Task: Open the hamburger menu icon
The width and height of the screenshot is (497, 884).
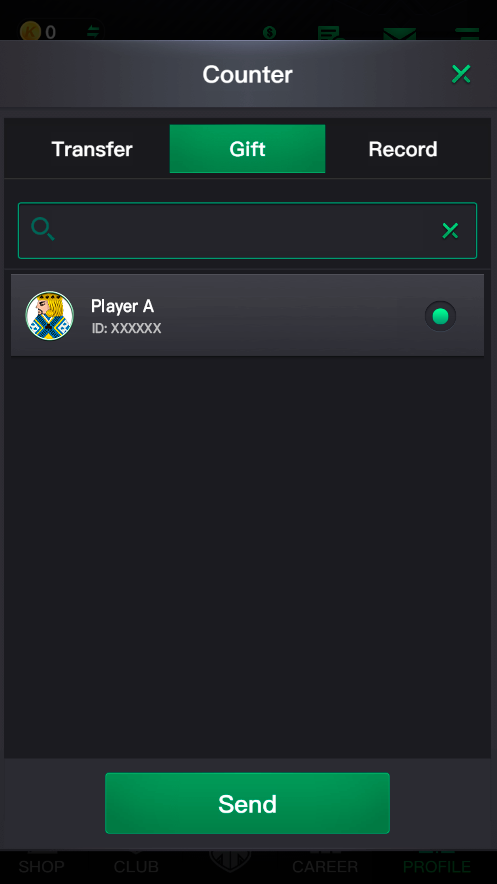Action: (467, 34)
